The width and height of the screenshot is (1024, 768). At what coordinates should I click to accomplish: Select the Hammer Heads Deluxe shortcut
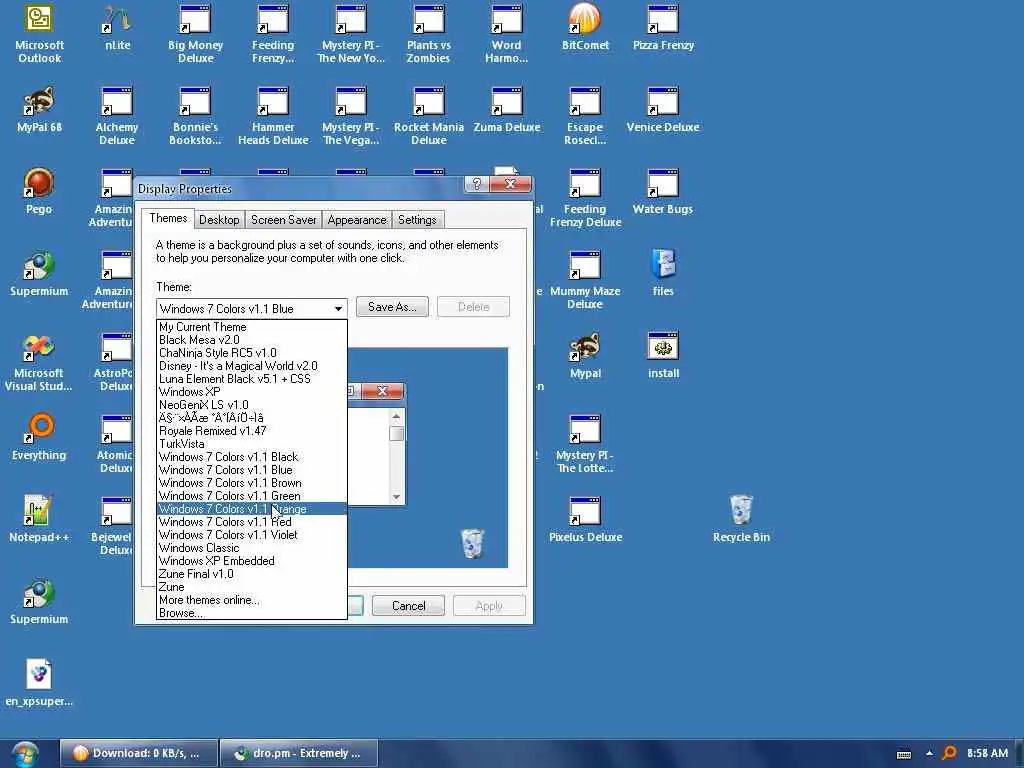[273, 116]
